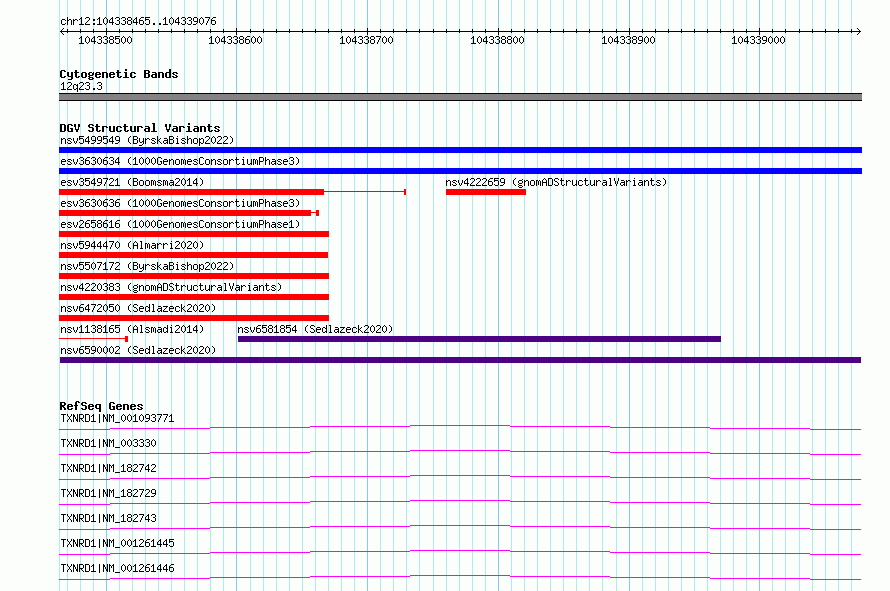The width and height of the screenshot is (890, 591).
Task: Click the chr12:104338465..104339076 region label
Action: 138,21
